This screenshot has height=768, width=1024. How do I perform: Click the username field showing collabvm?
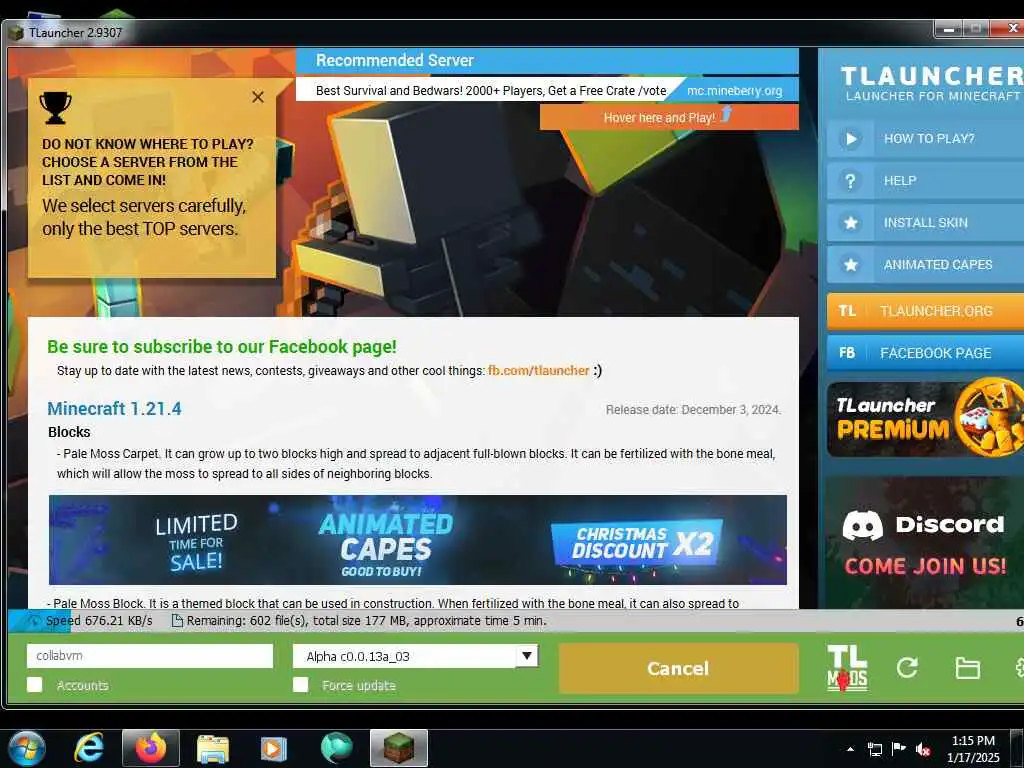[x=150, y=656]
